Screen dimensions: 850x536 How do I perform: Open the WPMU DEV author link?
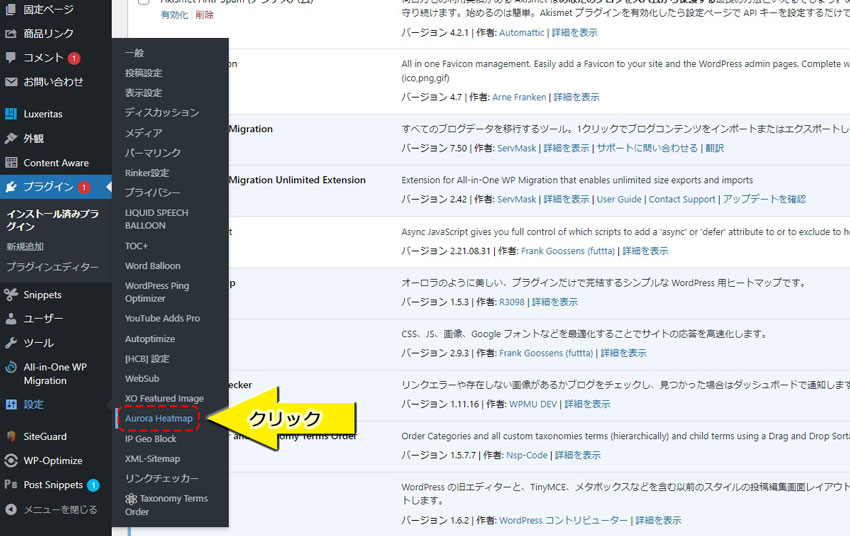click(533, 404)
